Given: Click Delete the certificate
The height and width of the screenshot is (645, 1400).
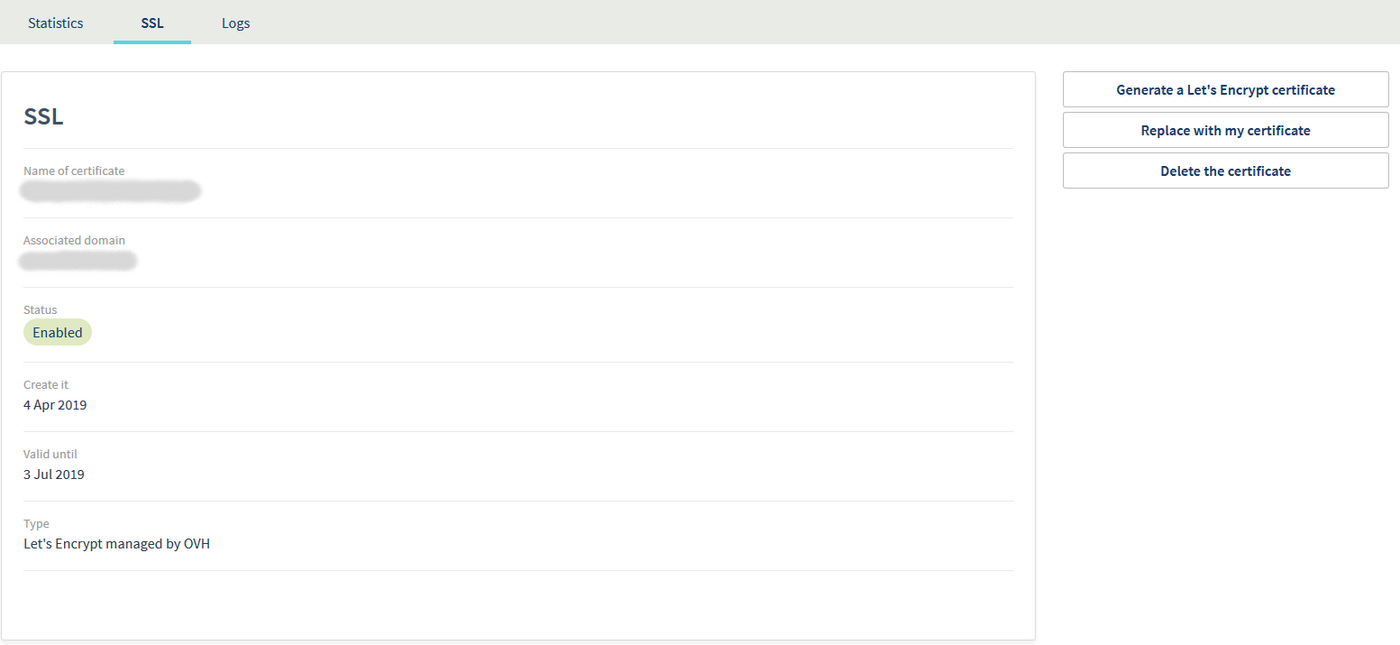Looking at the screenshot, I should point(1225,170).
